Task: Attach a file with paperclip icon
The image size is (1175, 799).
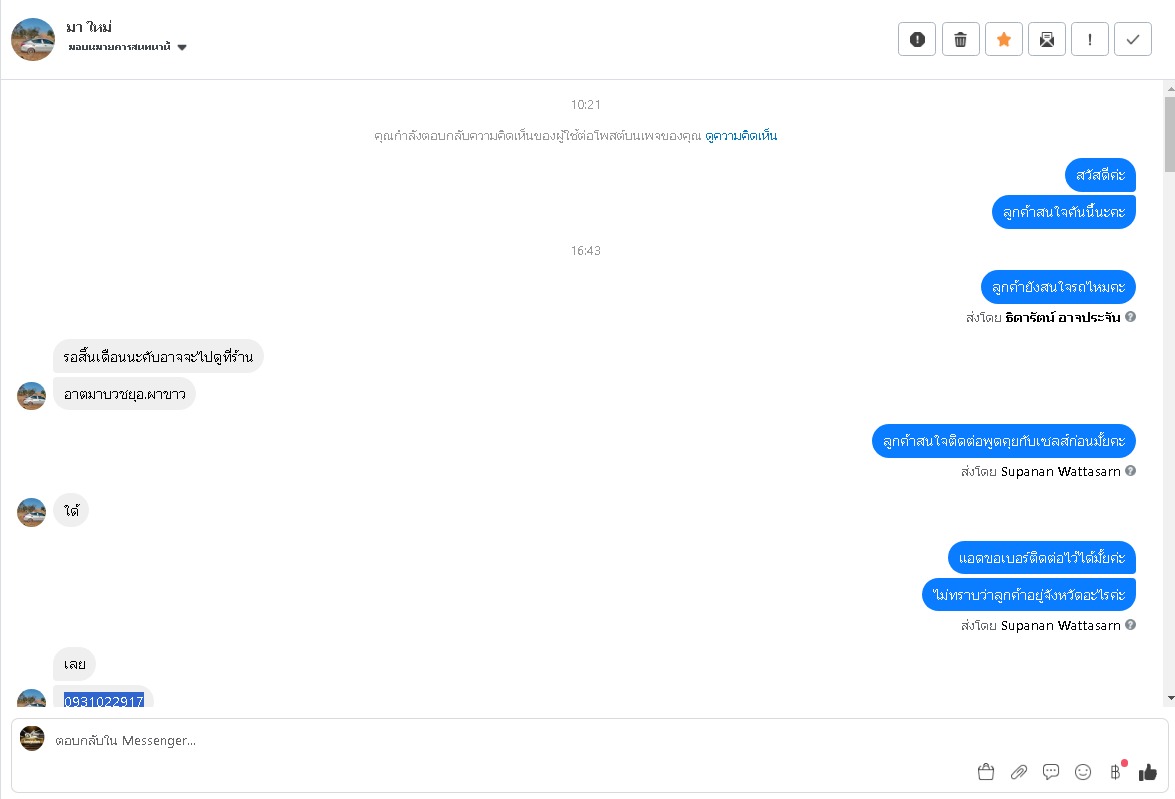Action: click(x=1018, y=772)
